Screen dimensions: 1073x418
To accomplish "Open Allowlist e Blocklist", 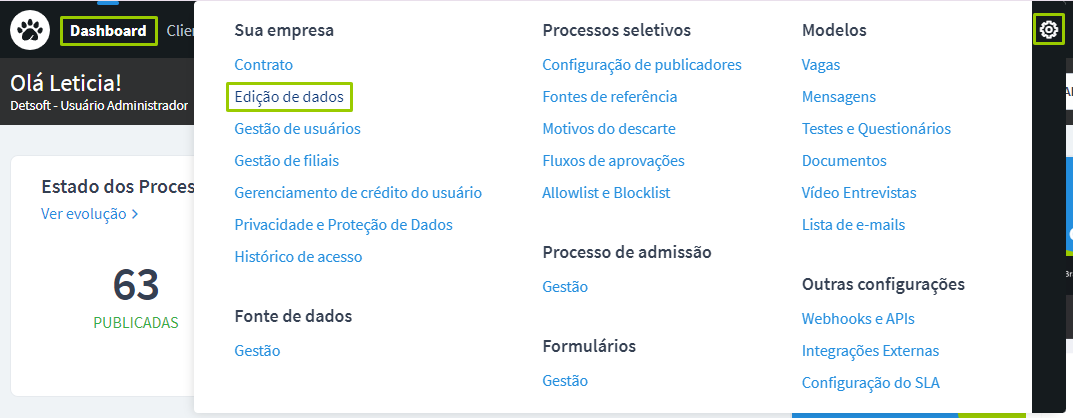I will [606, 193].
